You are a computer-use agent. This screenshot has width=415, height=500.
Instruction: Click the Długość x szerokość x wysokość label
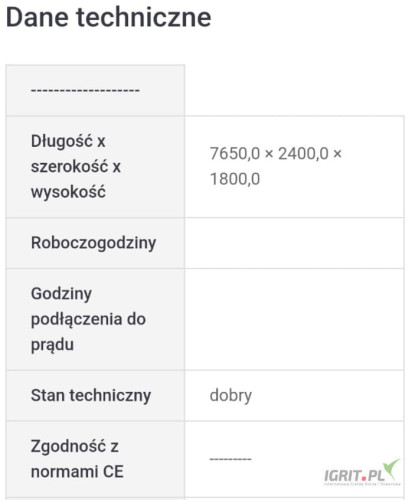76,166
